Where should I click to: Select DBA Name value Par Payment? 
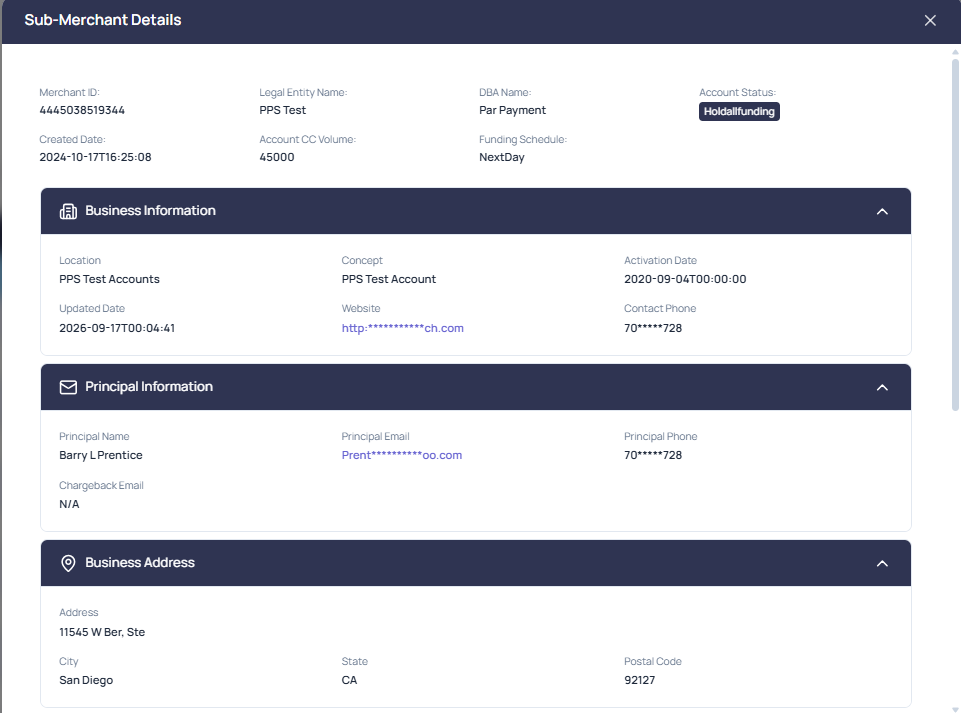pos(512,110)
